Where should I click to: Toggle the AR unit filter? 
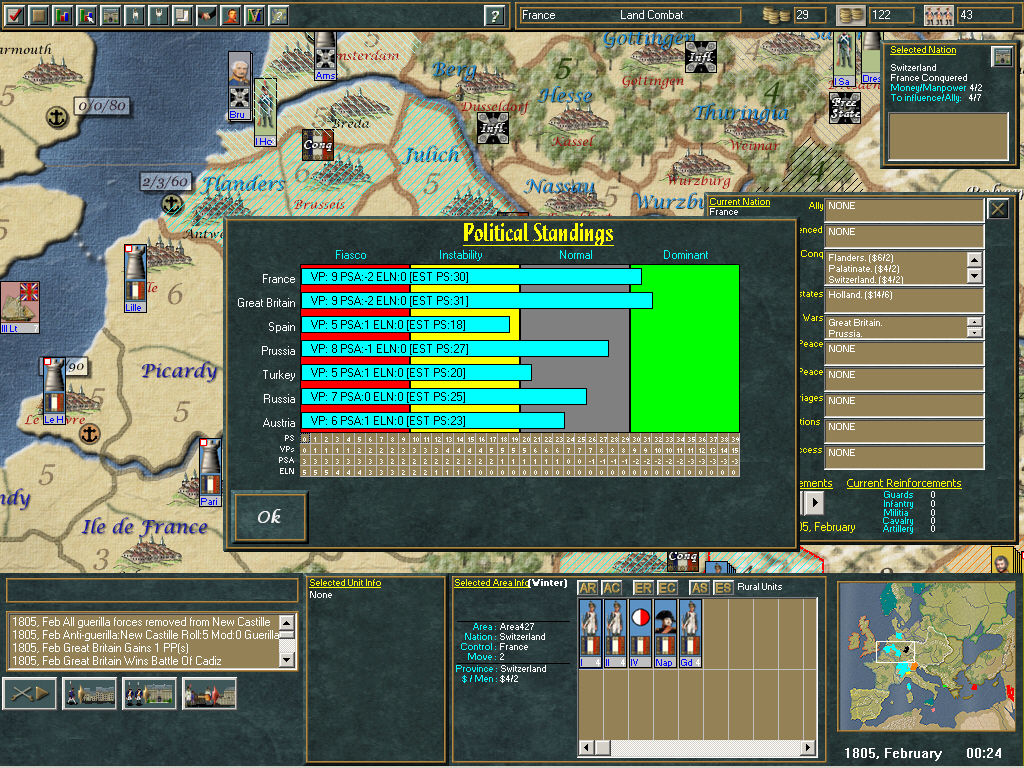[x=587, y=588]
